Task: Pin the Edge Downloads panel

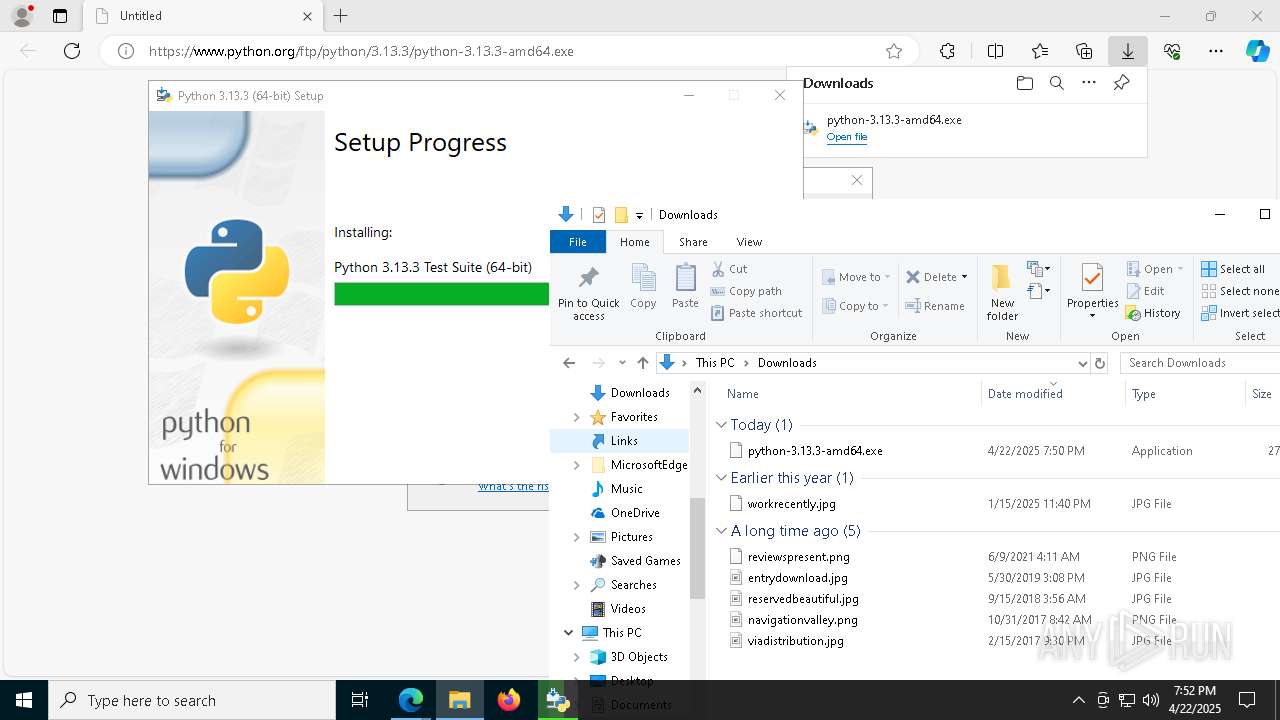Action: [1121, 83]
